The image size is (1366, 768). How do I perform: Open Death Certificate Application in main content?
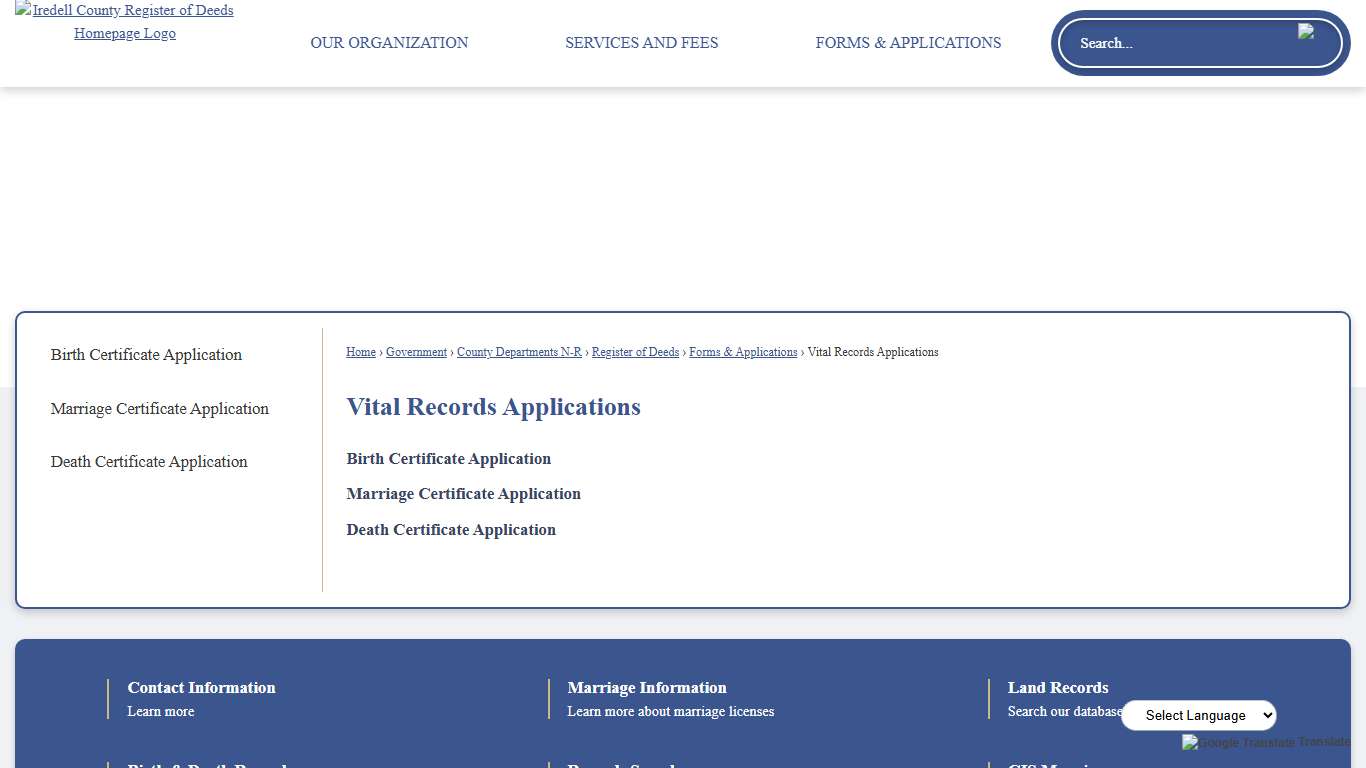[x=451, y=530]
